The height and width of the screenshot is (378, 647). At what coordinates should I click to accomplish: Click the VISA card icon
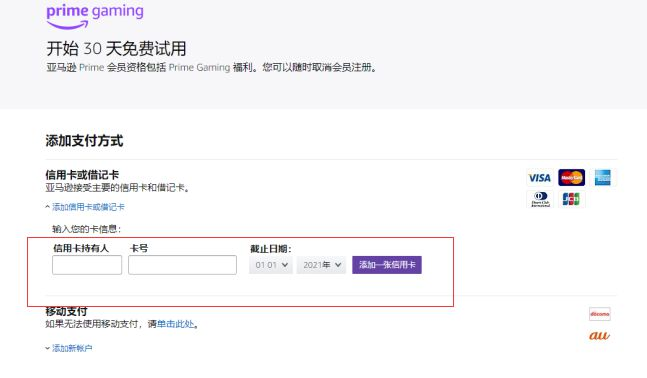(540, 178)
